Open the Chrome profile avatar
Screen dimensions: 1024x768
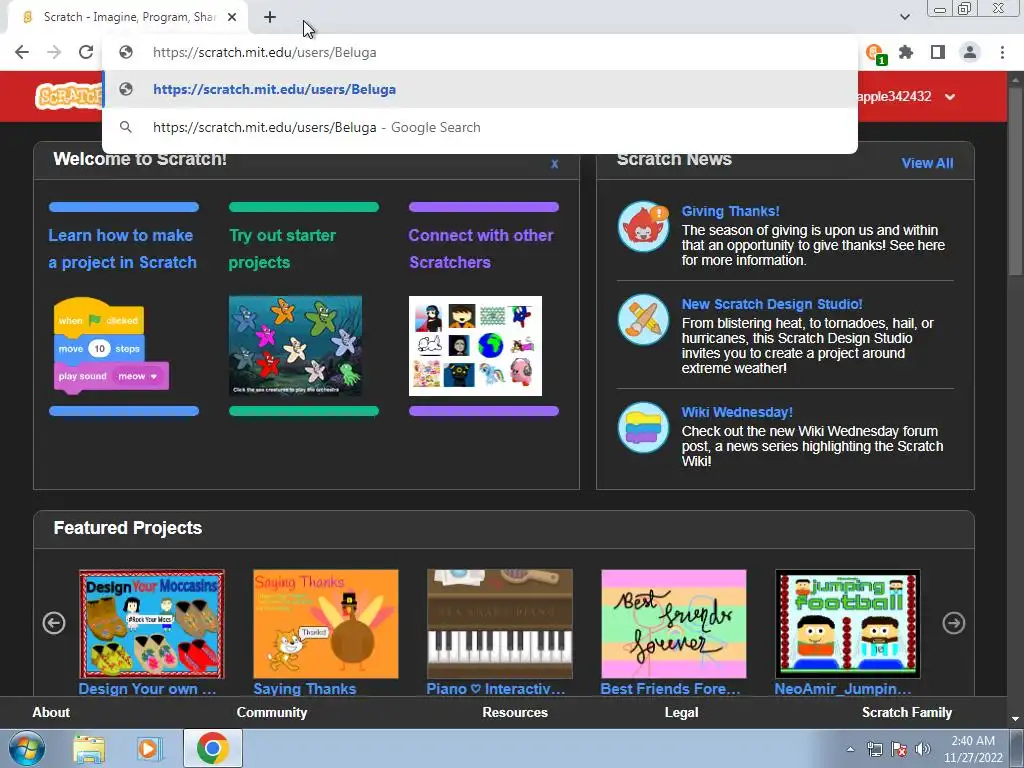(970, 52)
